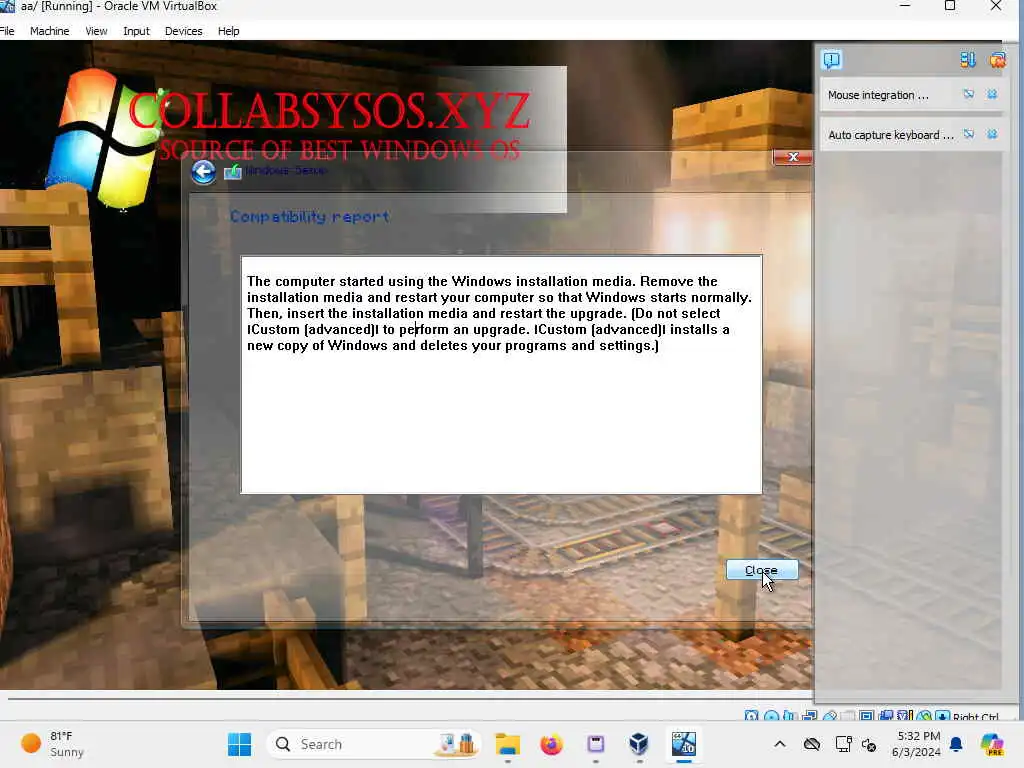Expand the hidden system tray icons chevron

(780, 744)
